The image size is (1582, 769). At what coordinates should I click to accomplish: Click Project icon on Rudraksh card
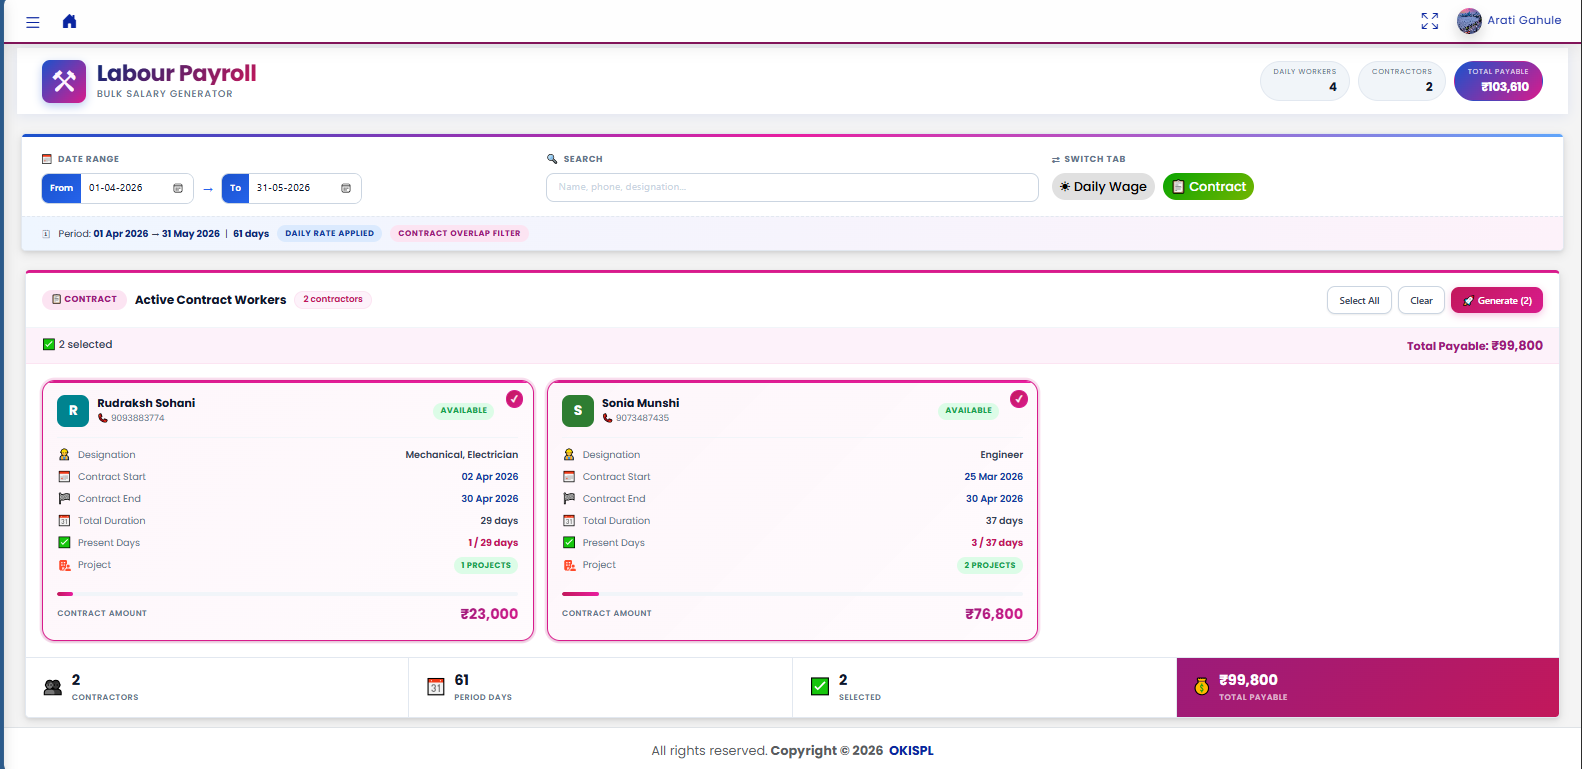tap(64, 565)
